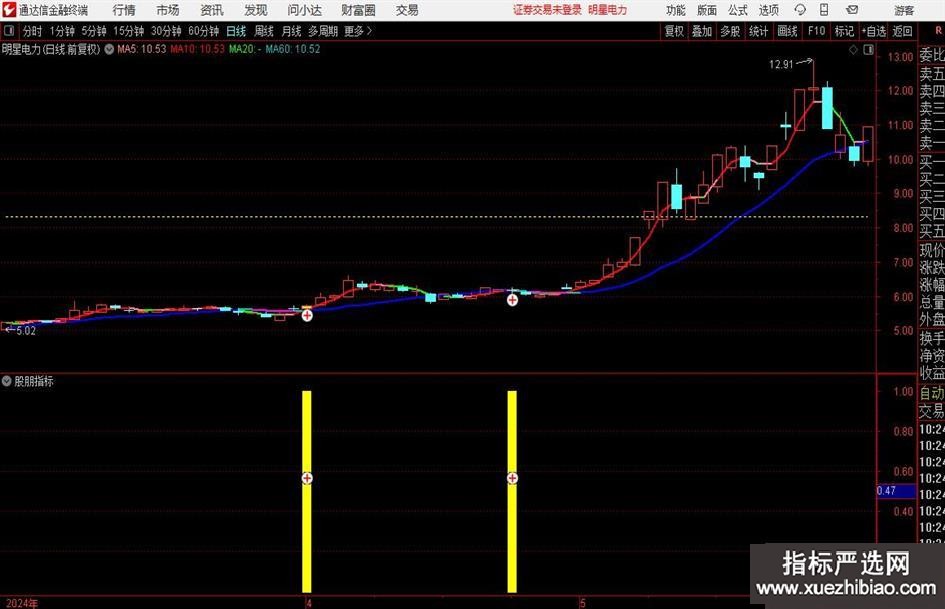The image size is (945, 609).
Task: Open the 行情 menu
Action: click(124, 10)
